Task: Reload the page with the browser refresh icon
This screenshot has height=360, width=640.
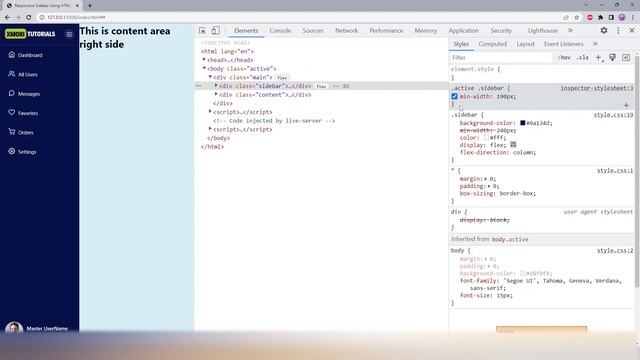Action: [x=29, y=17]
